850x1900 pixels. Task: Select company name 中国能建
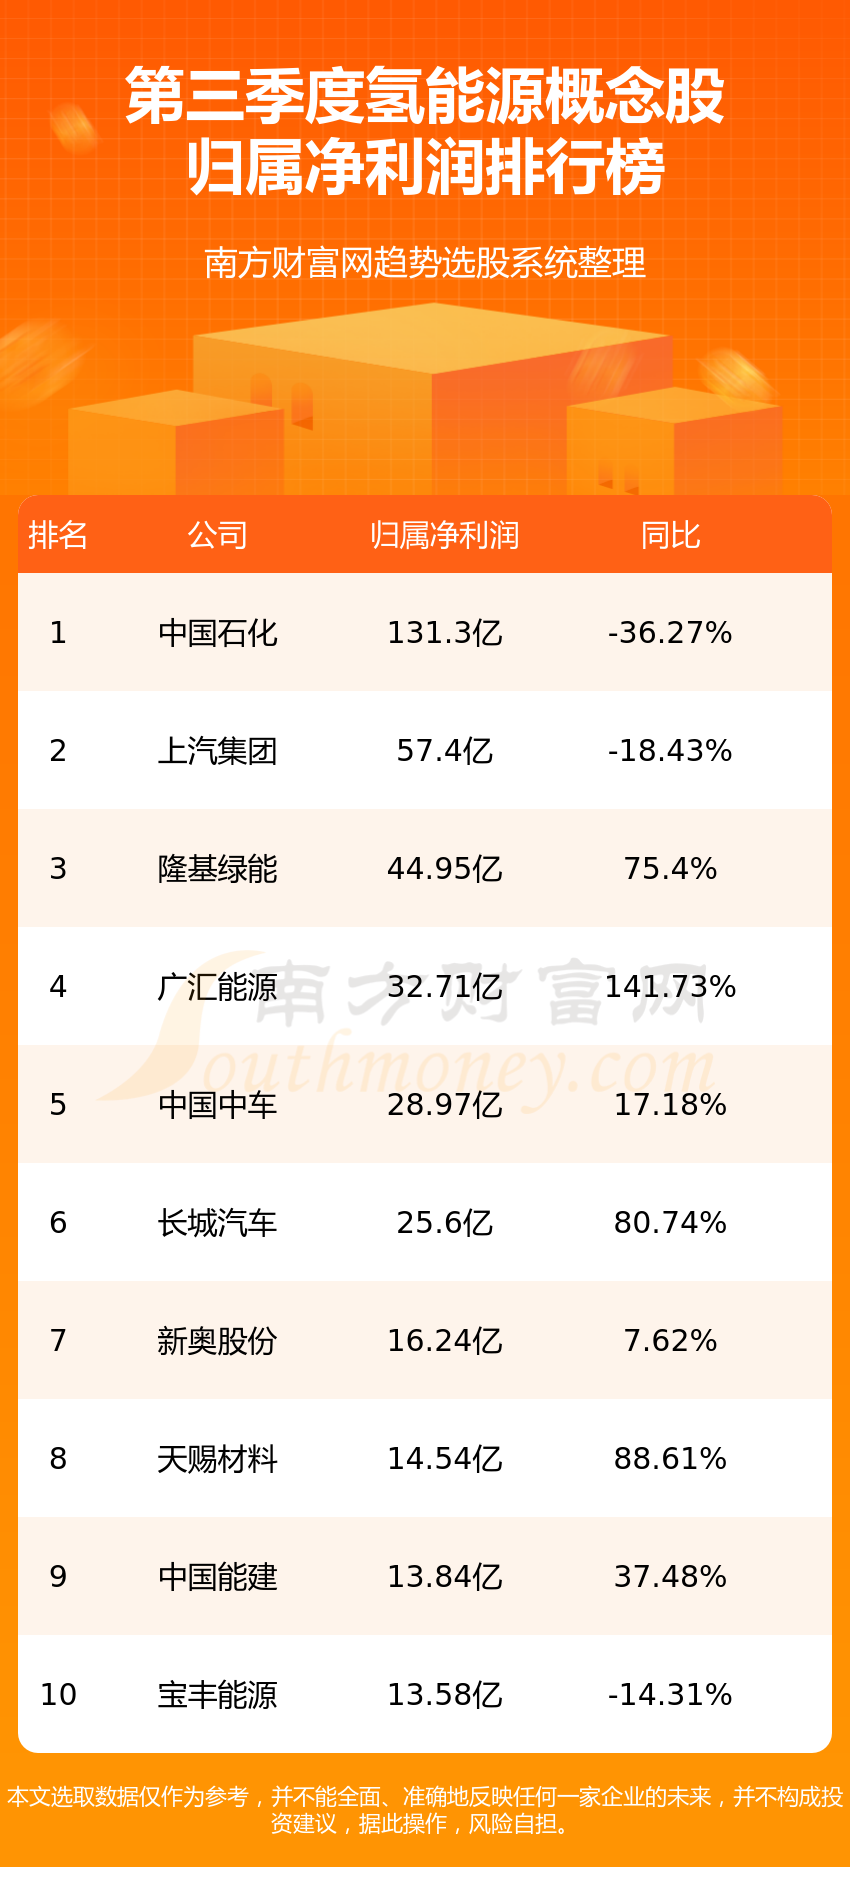(x=217, y=1577)
